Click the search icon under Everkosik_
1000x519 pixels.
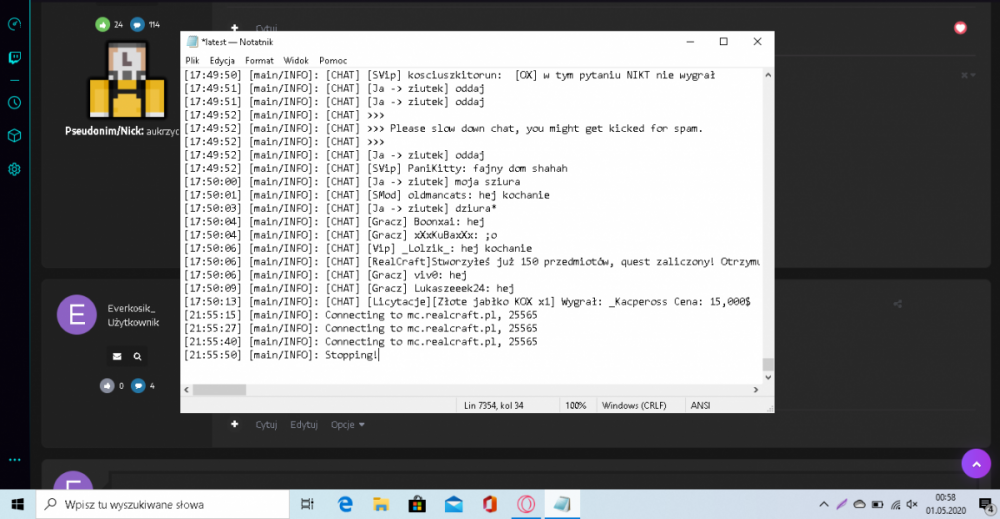coord(137,356)
